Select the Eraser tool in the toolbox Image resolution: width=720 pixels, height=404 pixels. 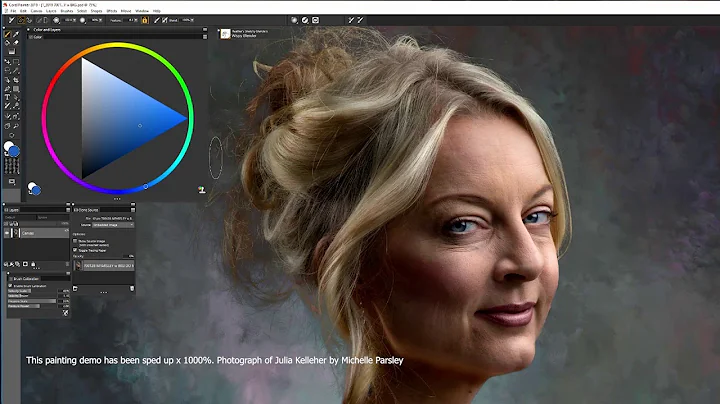coord(16,43)
